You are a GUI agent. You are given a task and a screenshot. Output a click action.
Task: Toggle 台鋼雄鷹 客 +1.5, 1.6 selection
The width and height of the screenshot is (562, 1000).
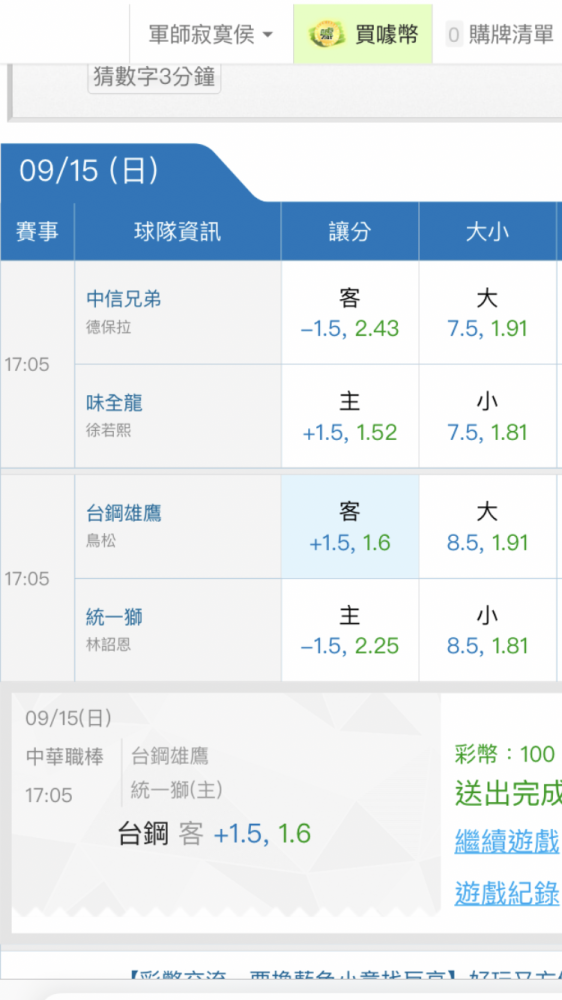point(350,527)
